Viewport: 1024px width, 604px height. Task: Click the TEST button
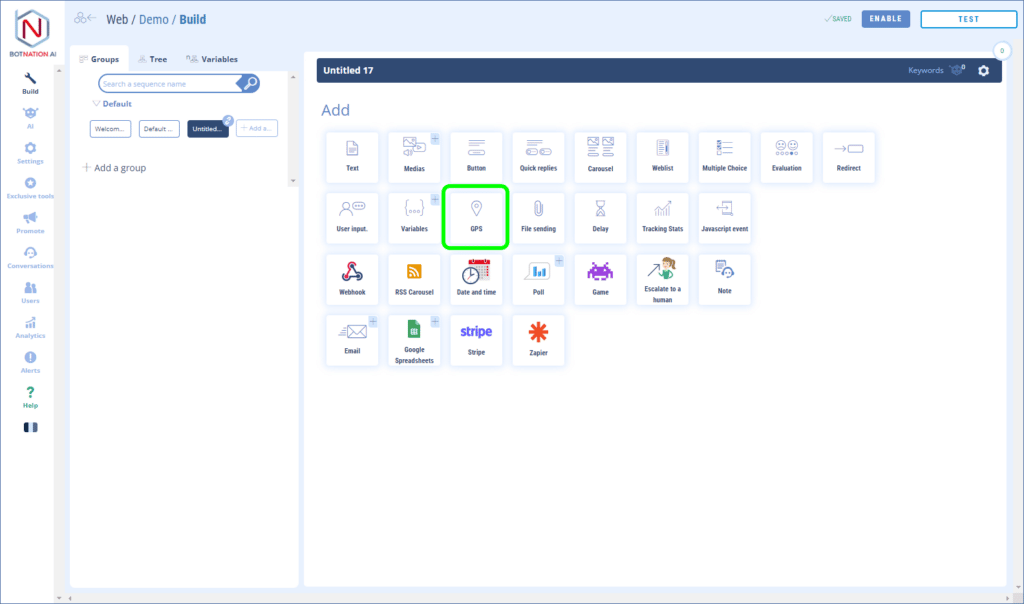(967, 19)
